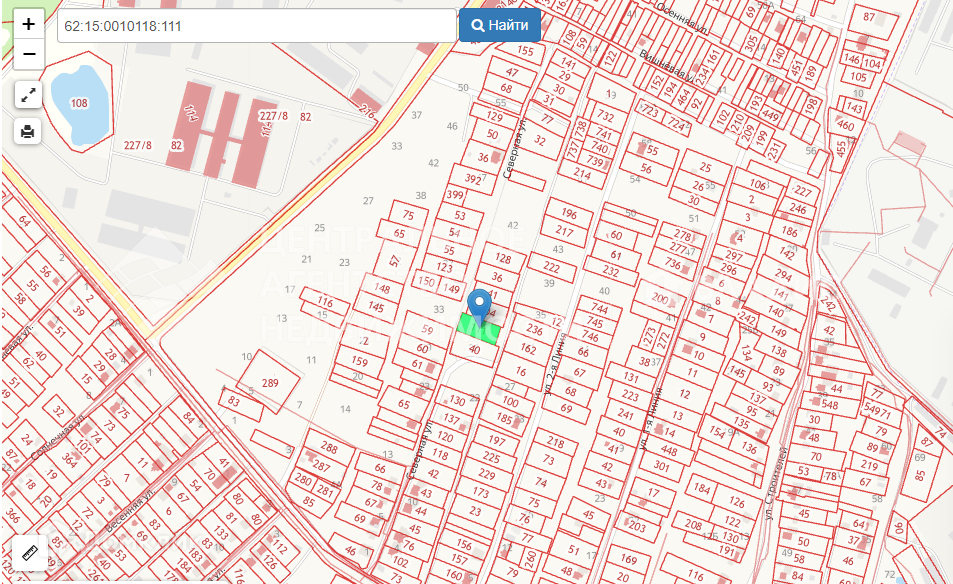Select parcel labeled 232
Image resolution: width=953 pixels, height=584 pixels.
coord(611,271)
